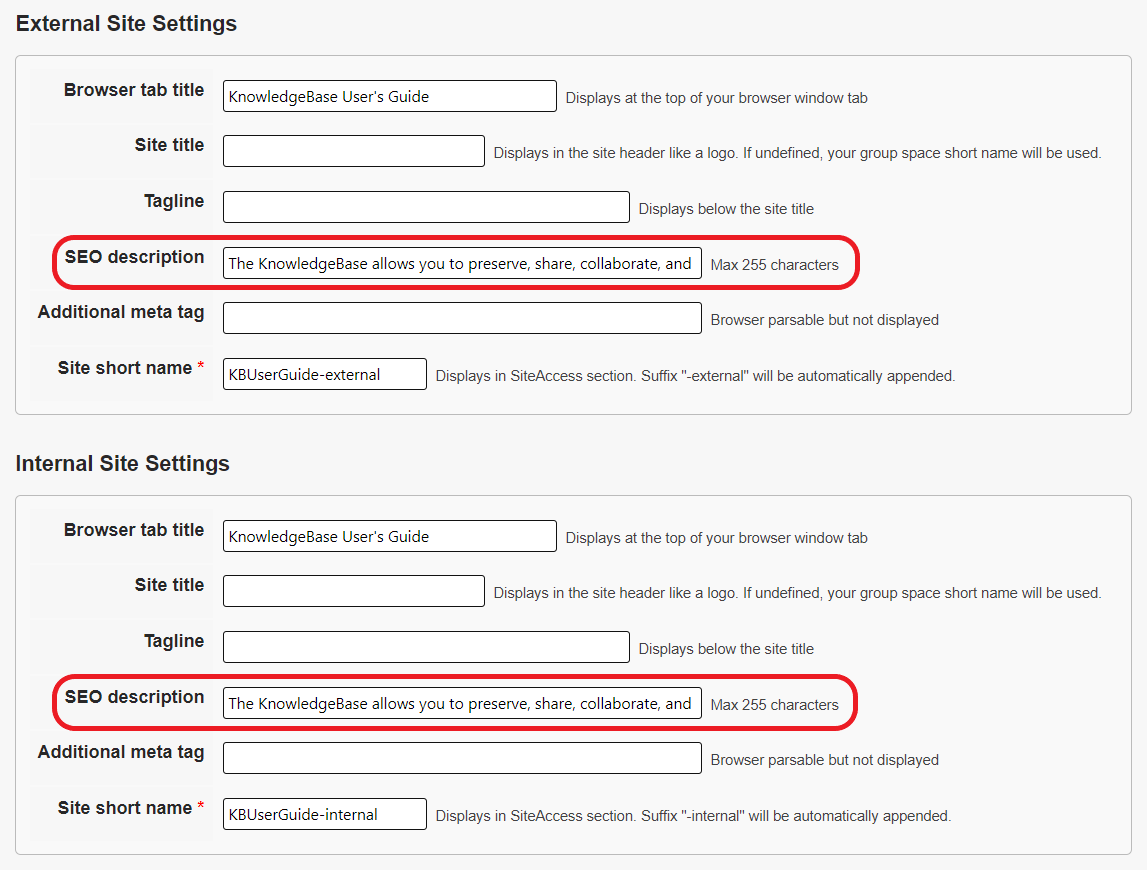
Task: Click External 'Displays in the site header' hint
Action: coord(797,153)
